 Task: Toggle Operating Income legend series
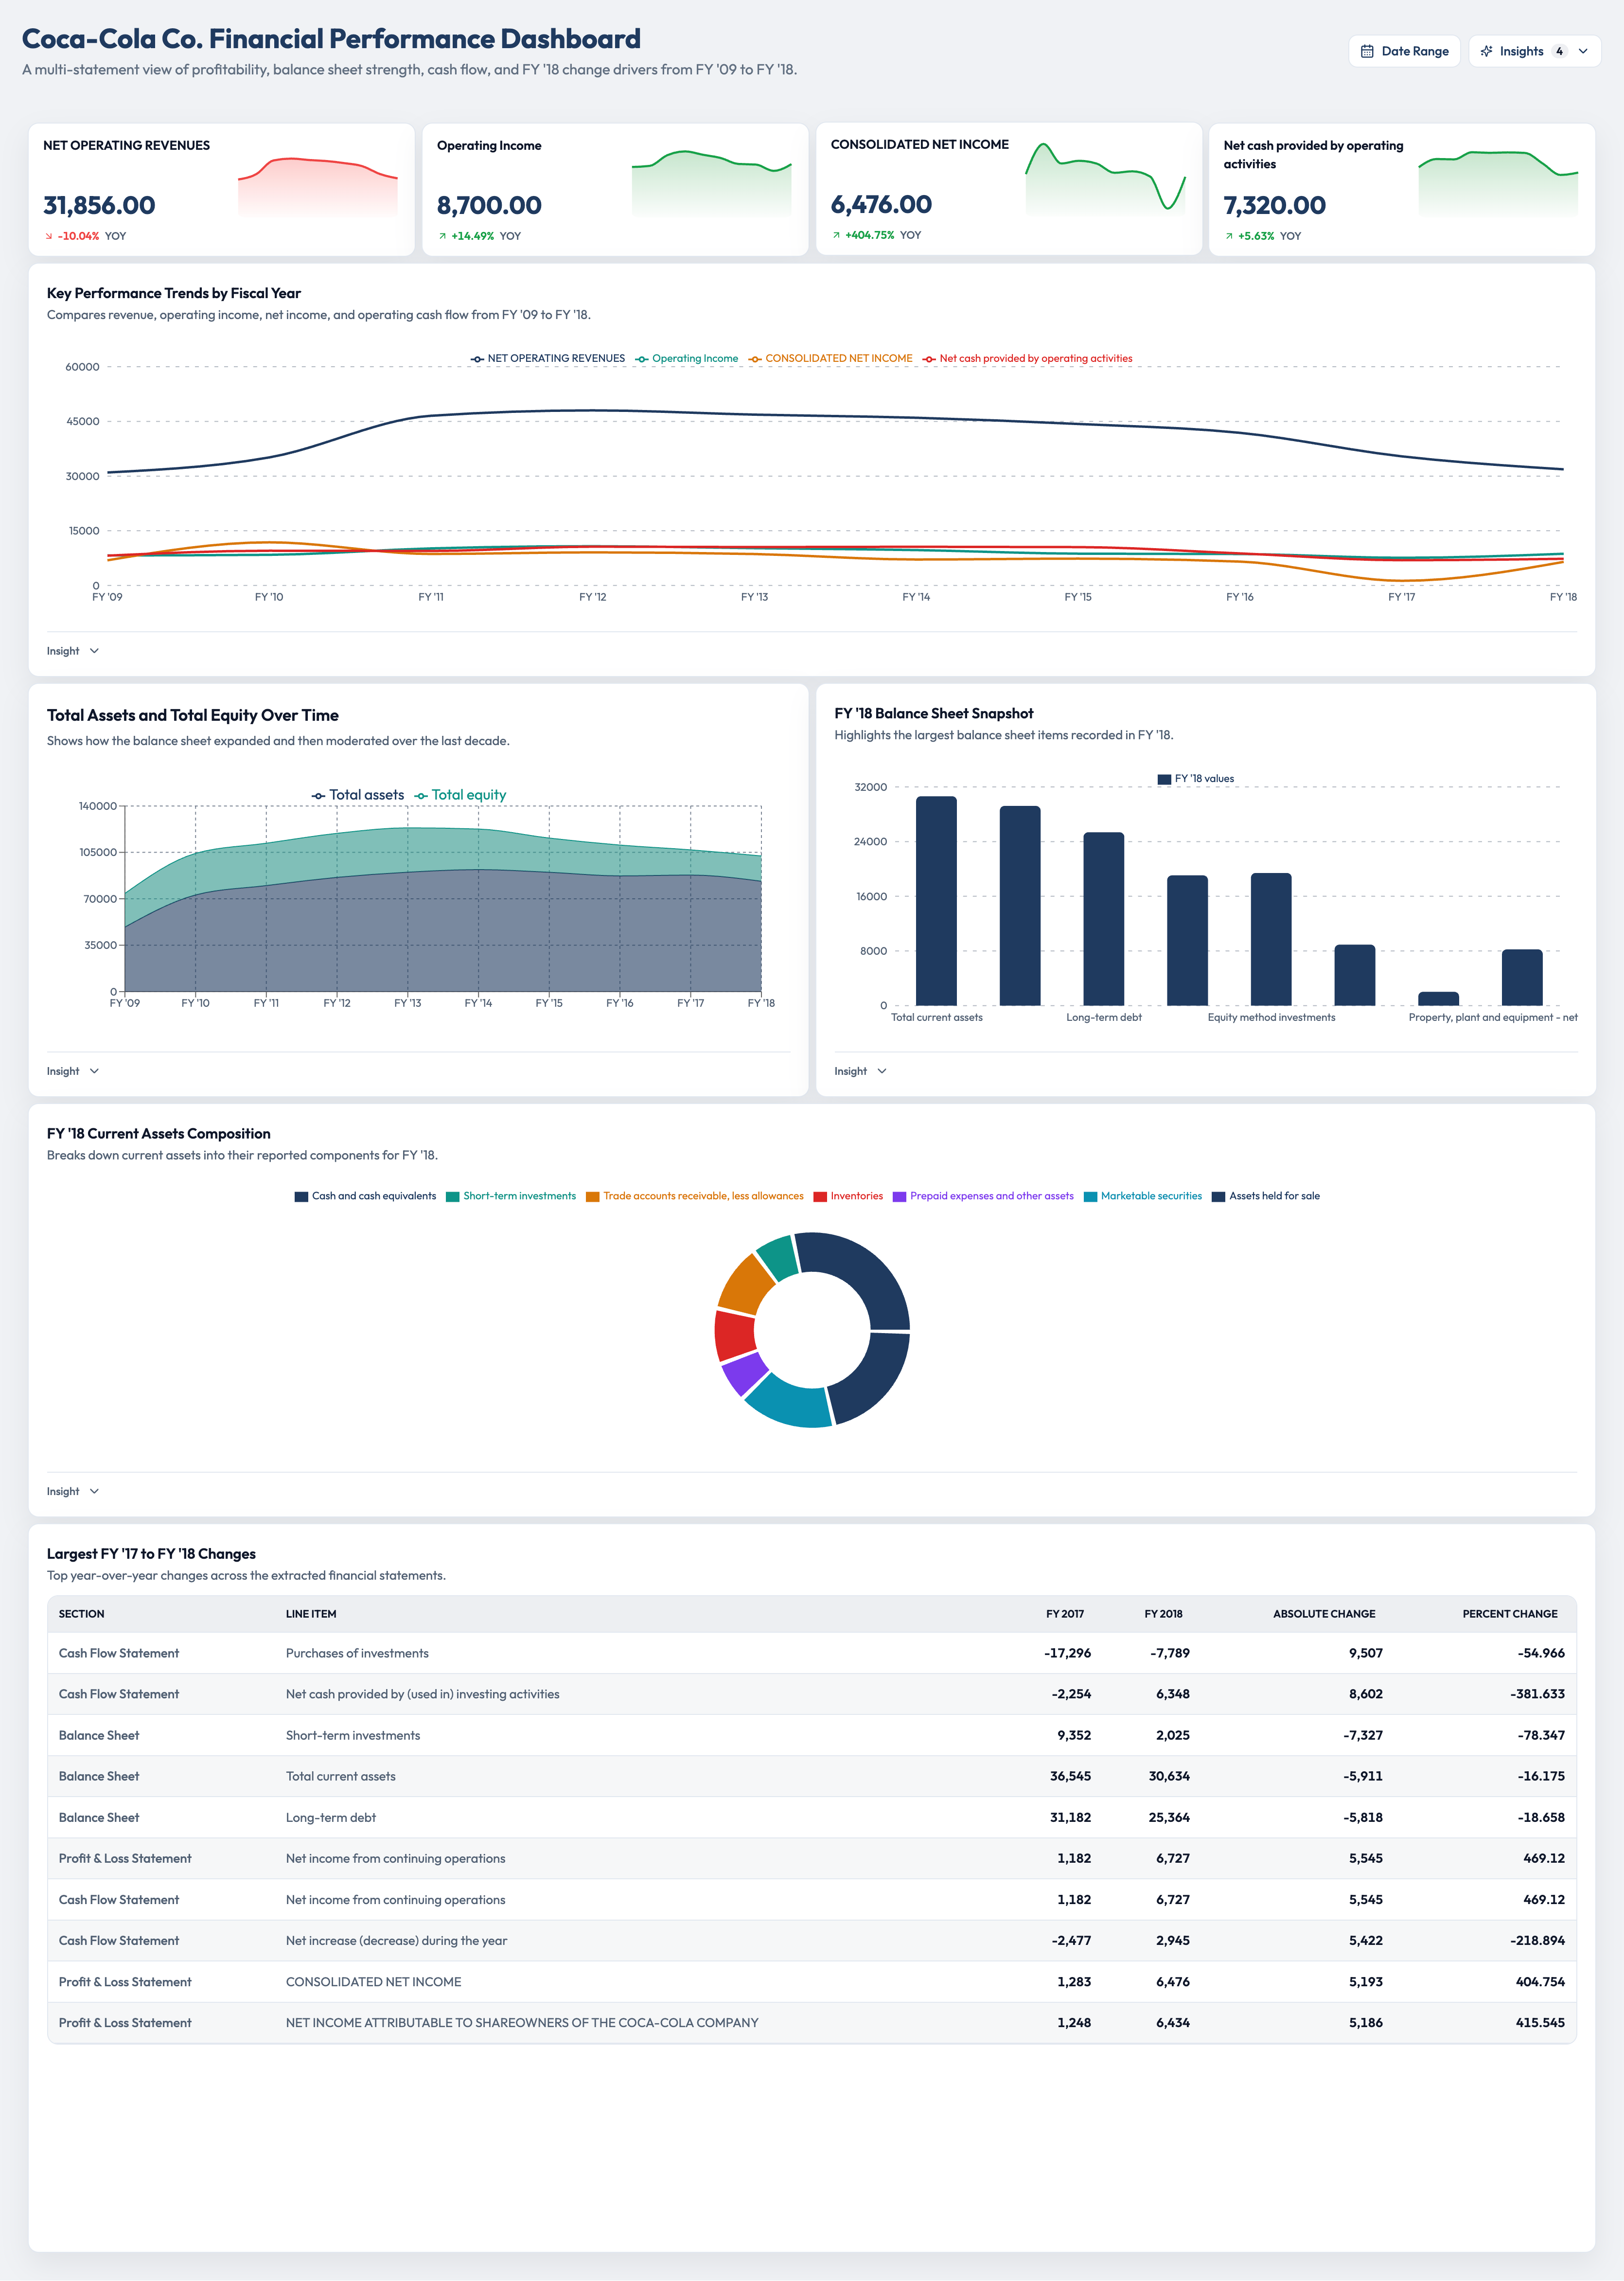pos(687,358)
